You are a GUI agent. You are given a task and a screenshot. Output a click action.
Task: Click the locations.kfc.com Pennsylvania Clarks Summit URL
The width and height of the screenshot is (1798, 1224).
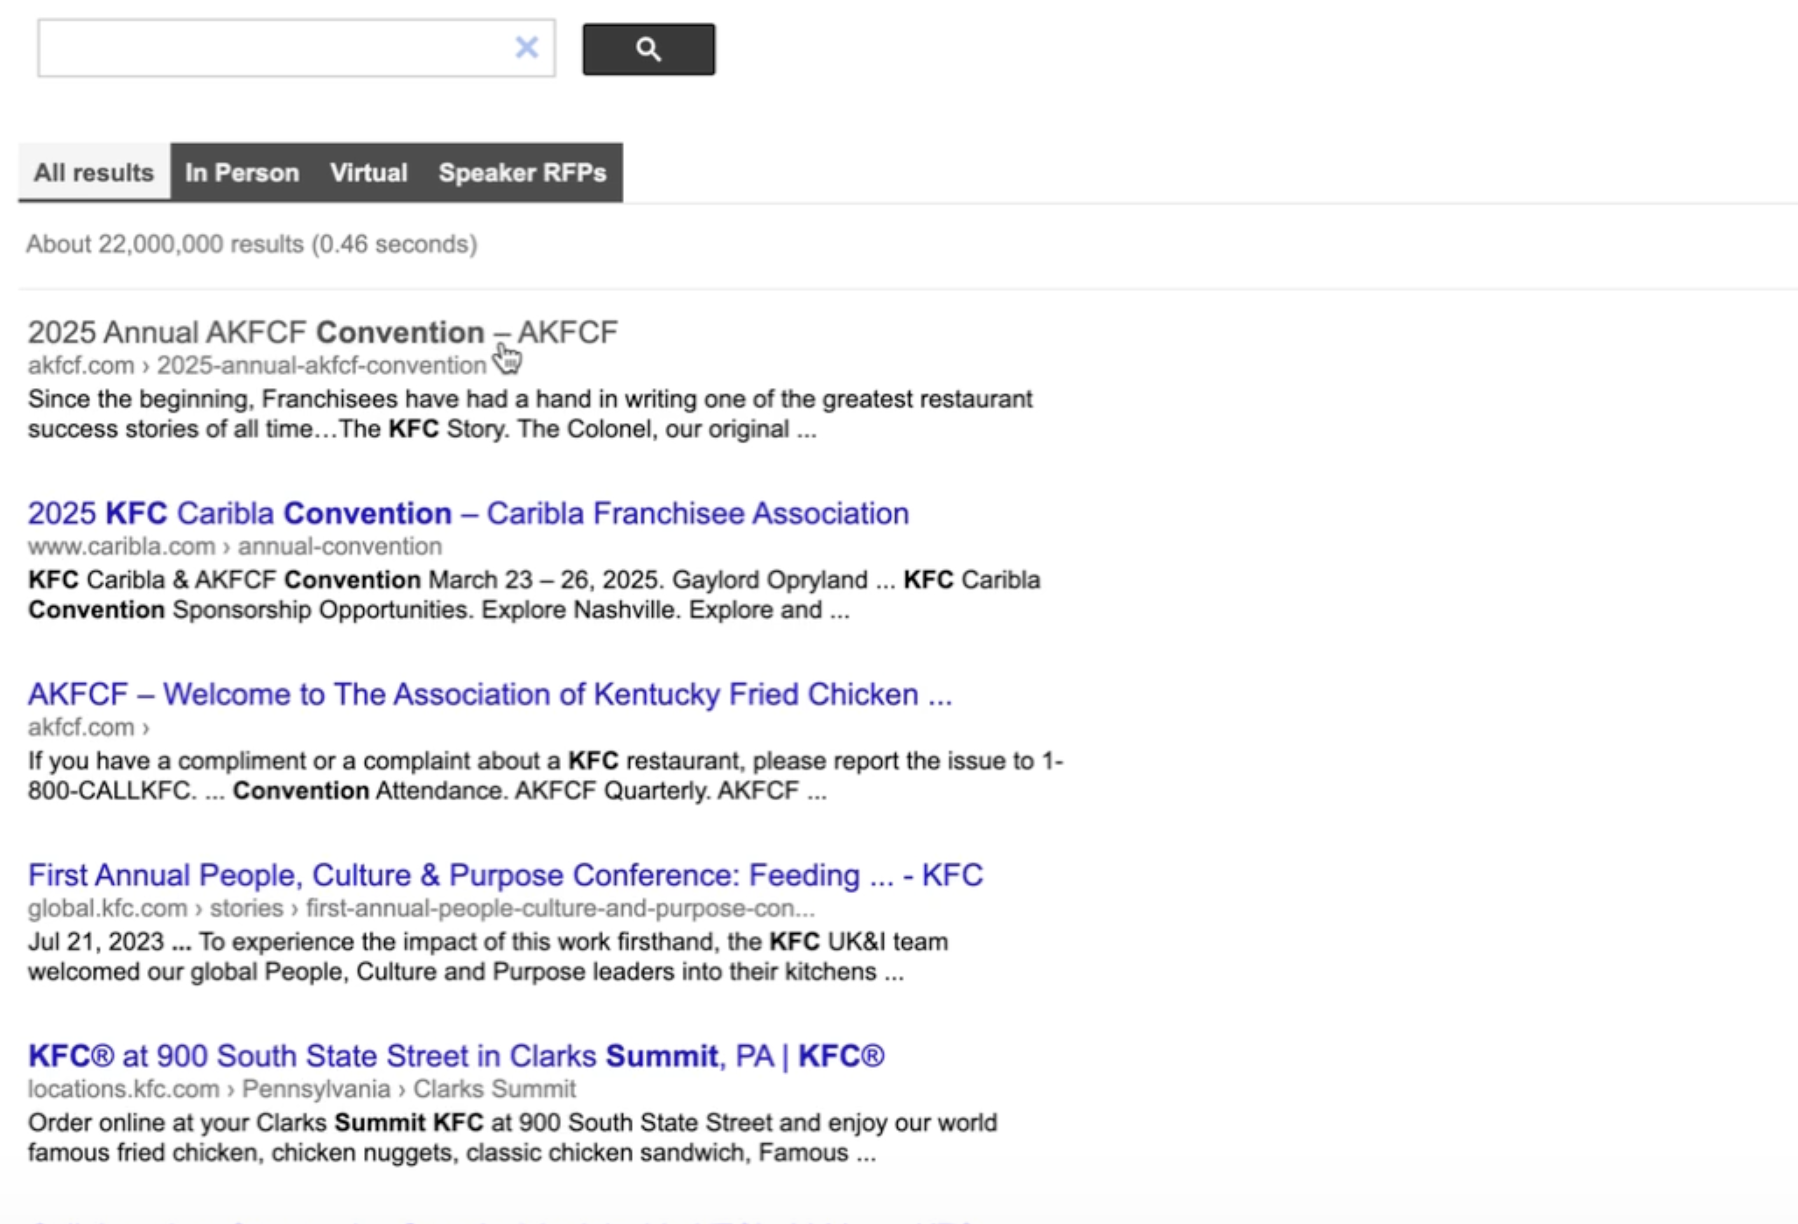[x=302, y=1089]
